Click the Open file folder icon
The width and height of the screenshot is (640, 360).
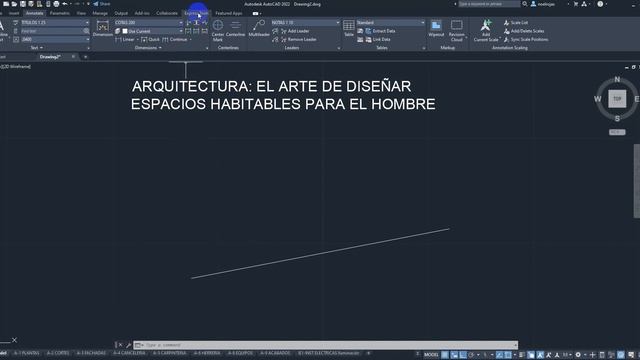[x=14, y=4]
